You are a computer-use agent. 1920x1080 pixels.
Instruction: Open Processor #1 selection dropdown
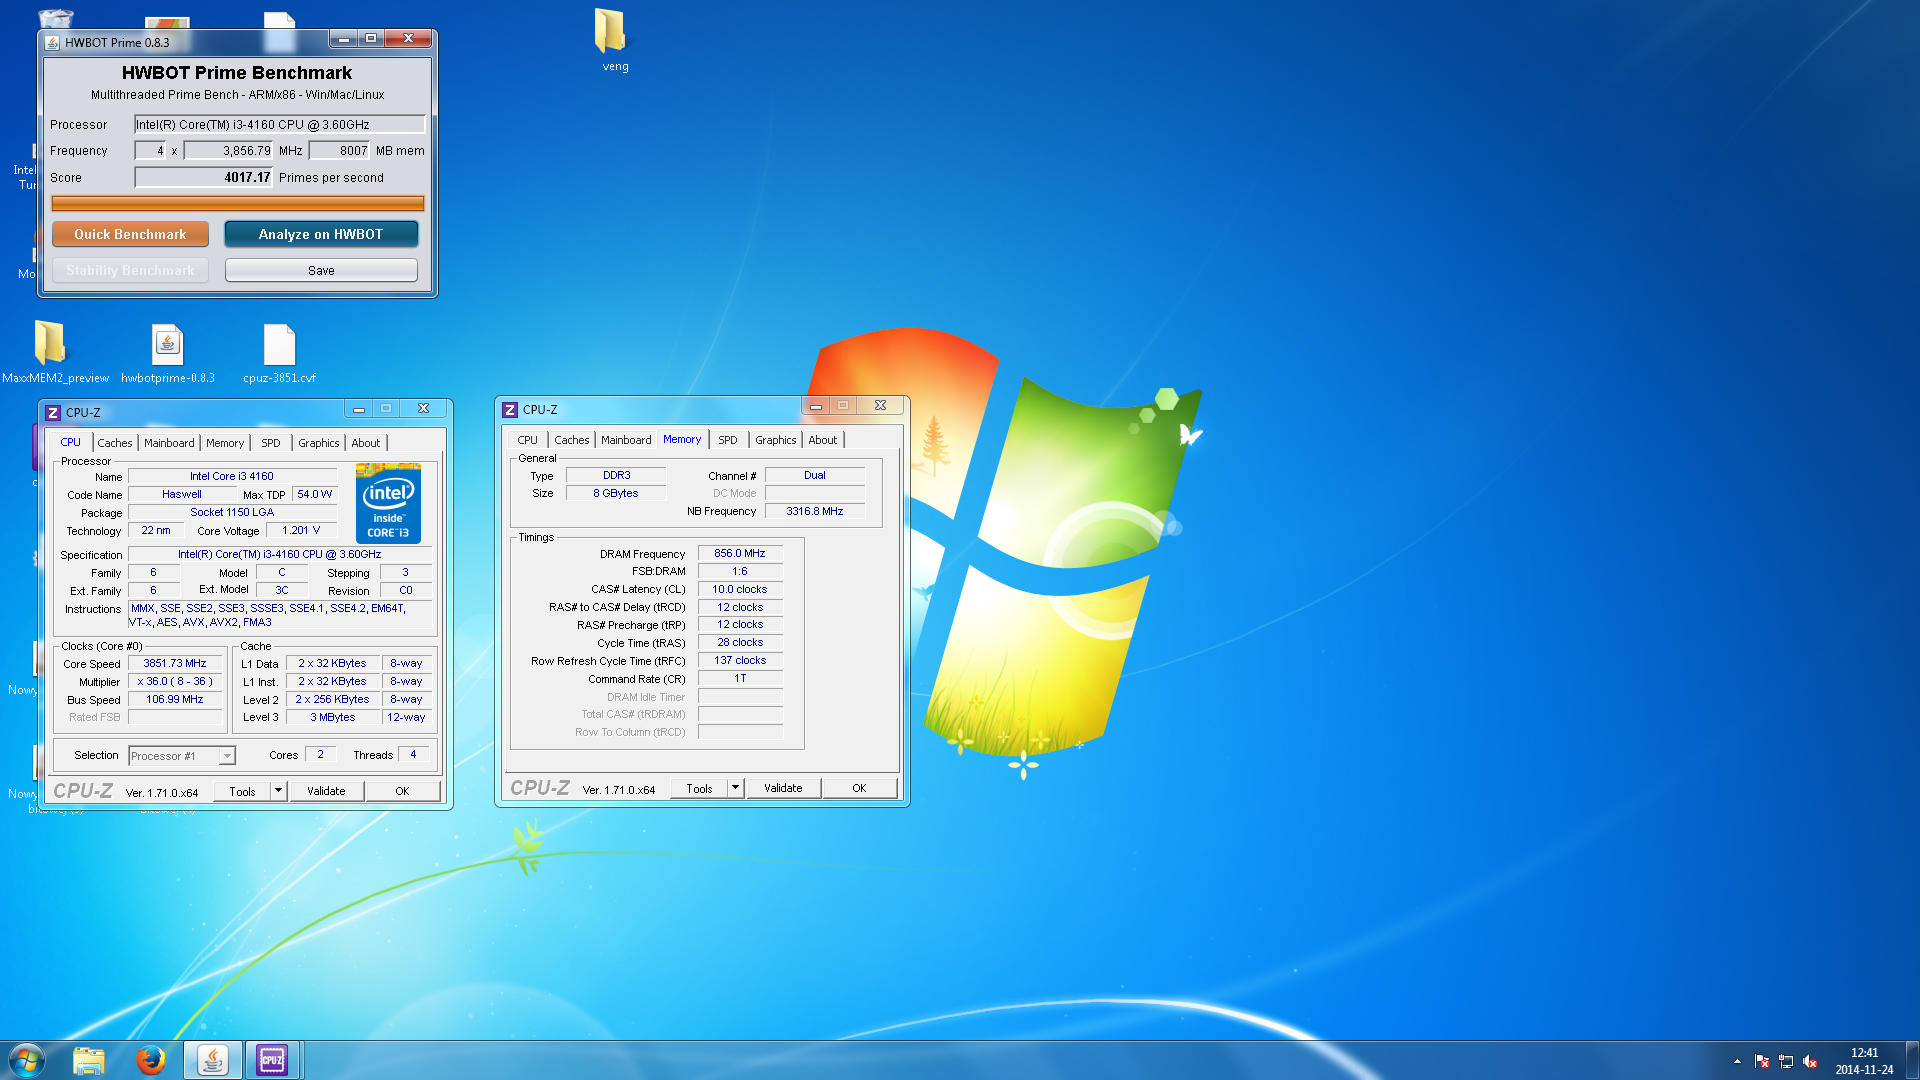coord(181,756)
